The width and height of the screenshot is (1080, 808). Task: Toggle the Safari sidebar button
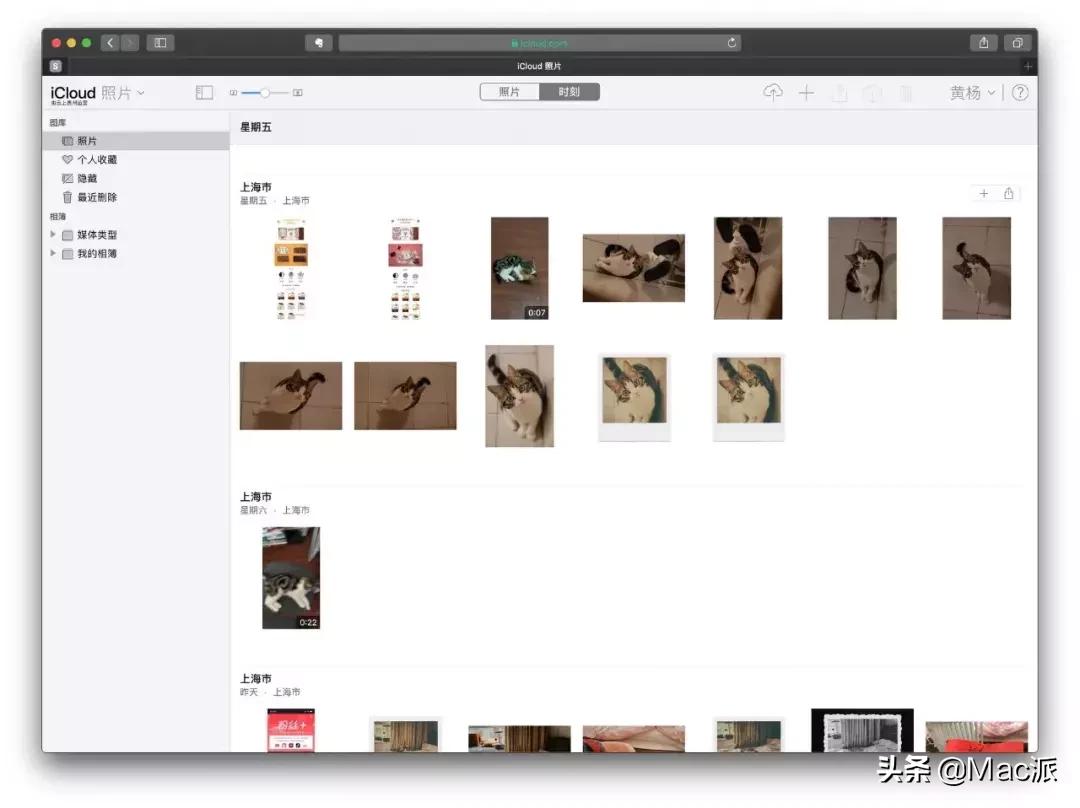coord(160,43)
